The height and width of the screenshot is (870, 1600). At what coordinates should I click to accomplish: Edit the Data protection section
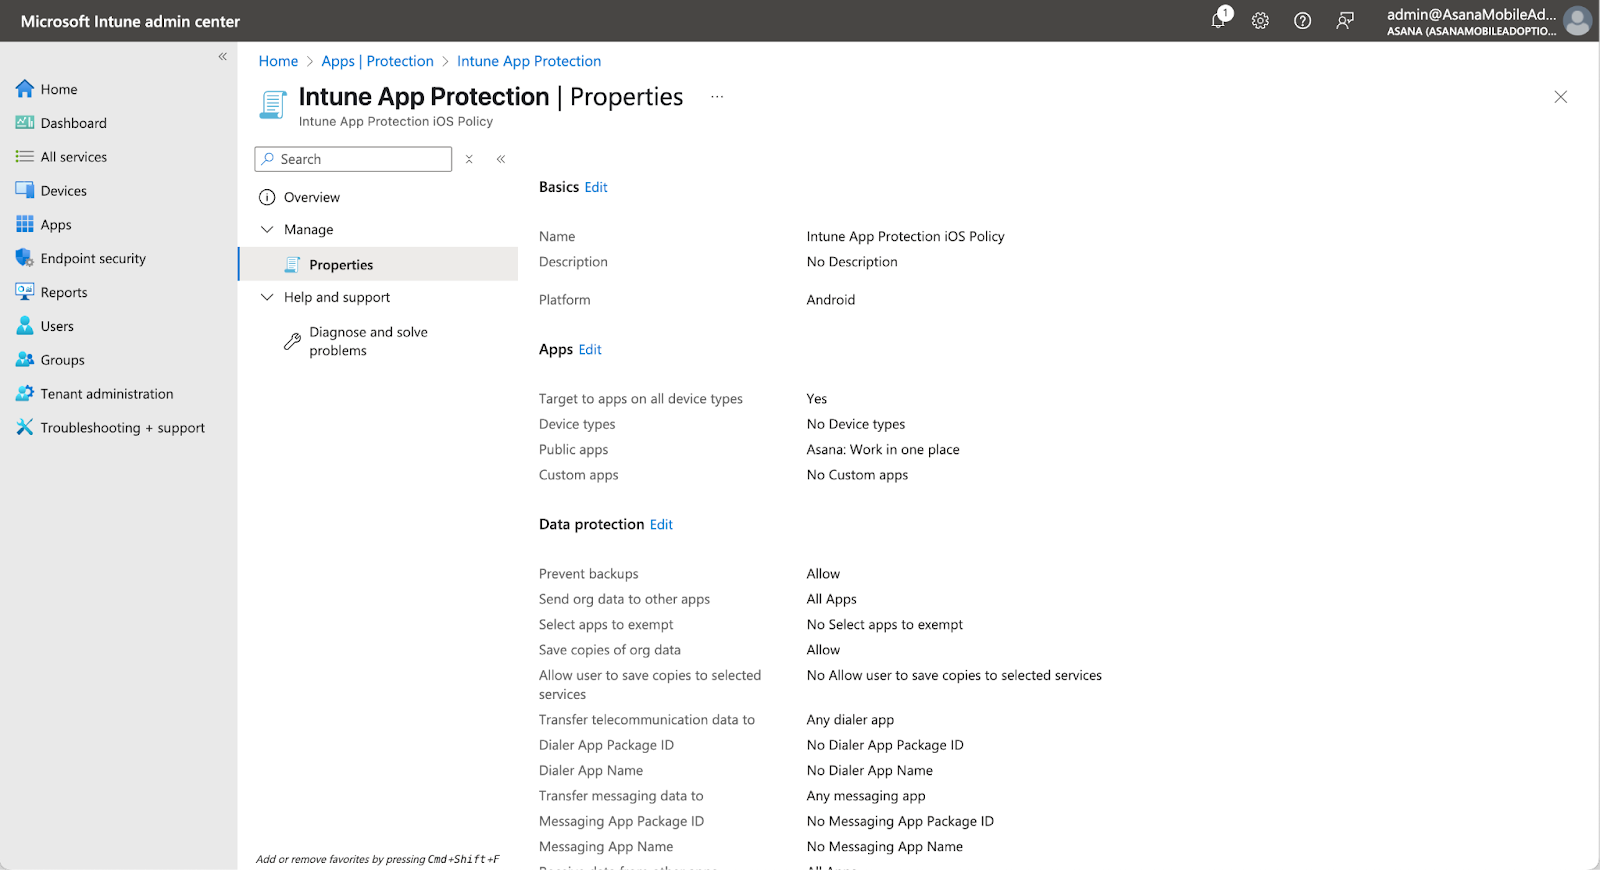(661, 524)
